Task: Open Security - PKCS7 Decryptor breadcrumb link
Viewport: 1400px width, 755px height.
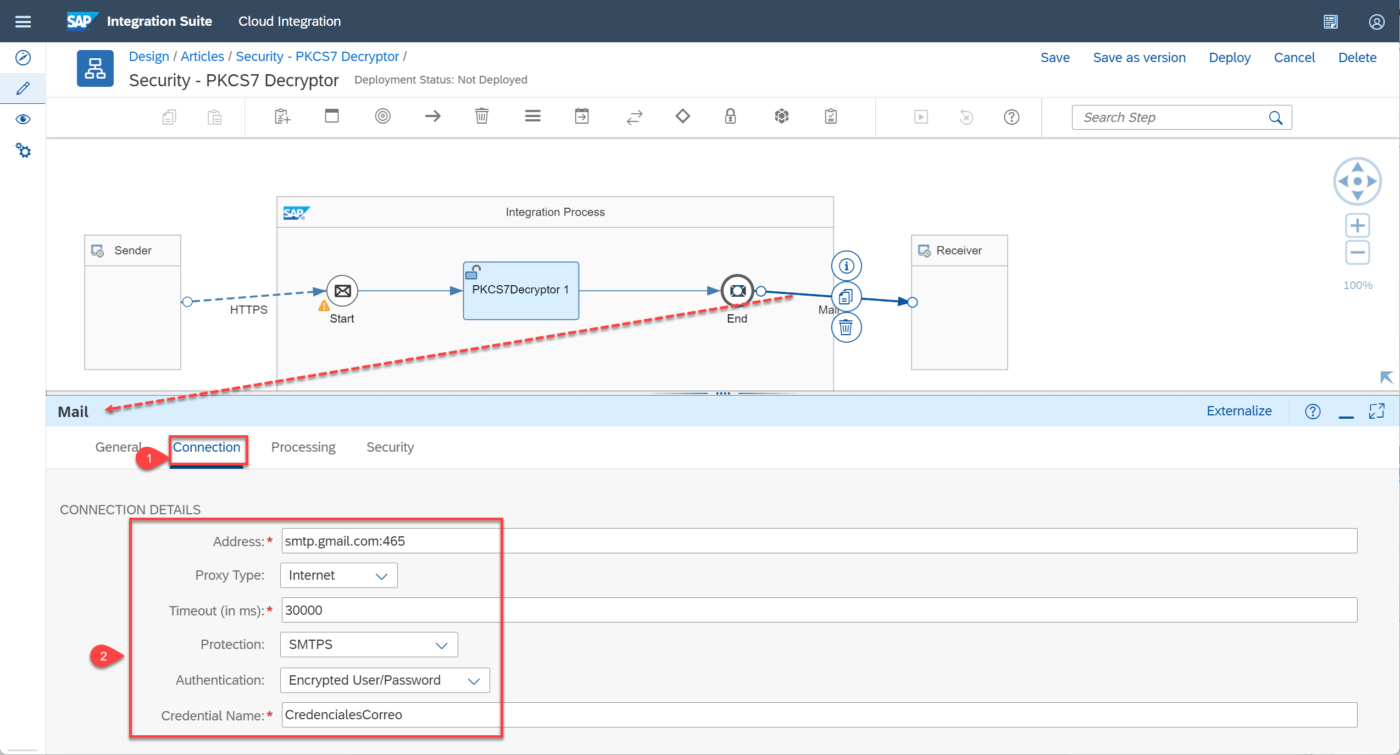Action: click(x=317, y=57)
